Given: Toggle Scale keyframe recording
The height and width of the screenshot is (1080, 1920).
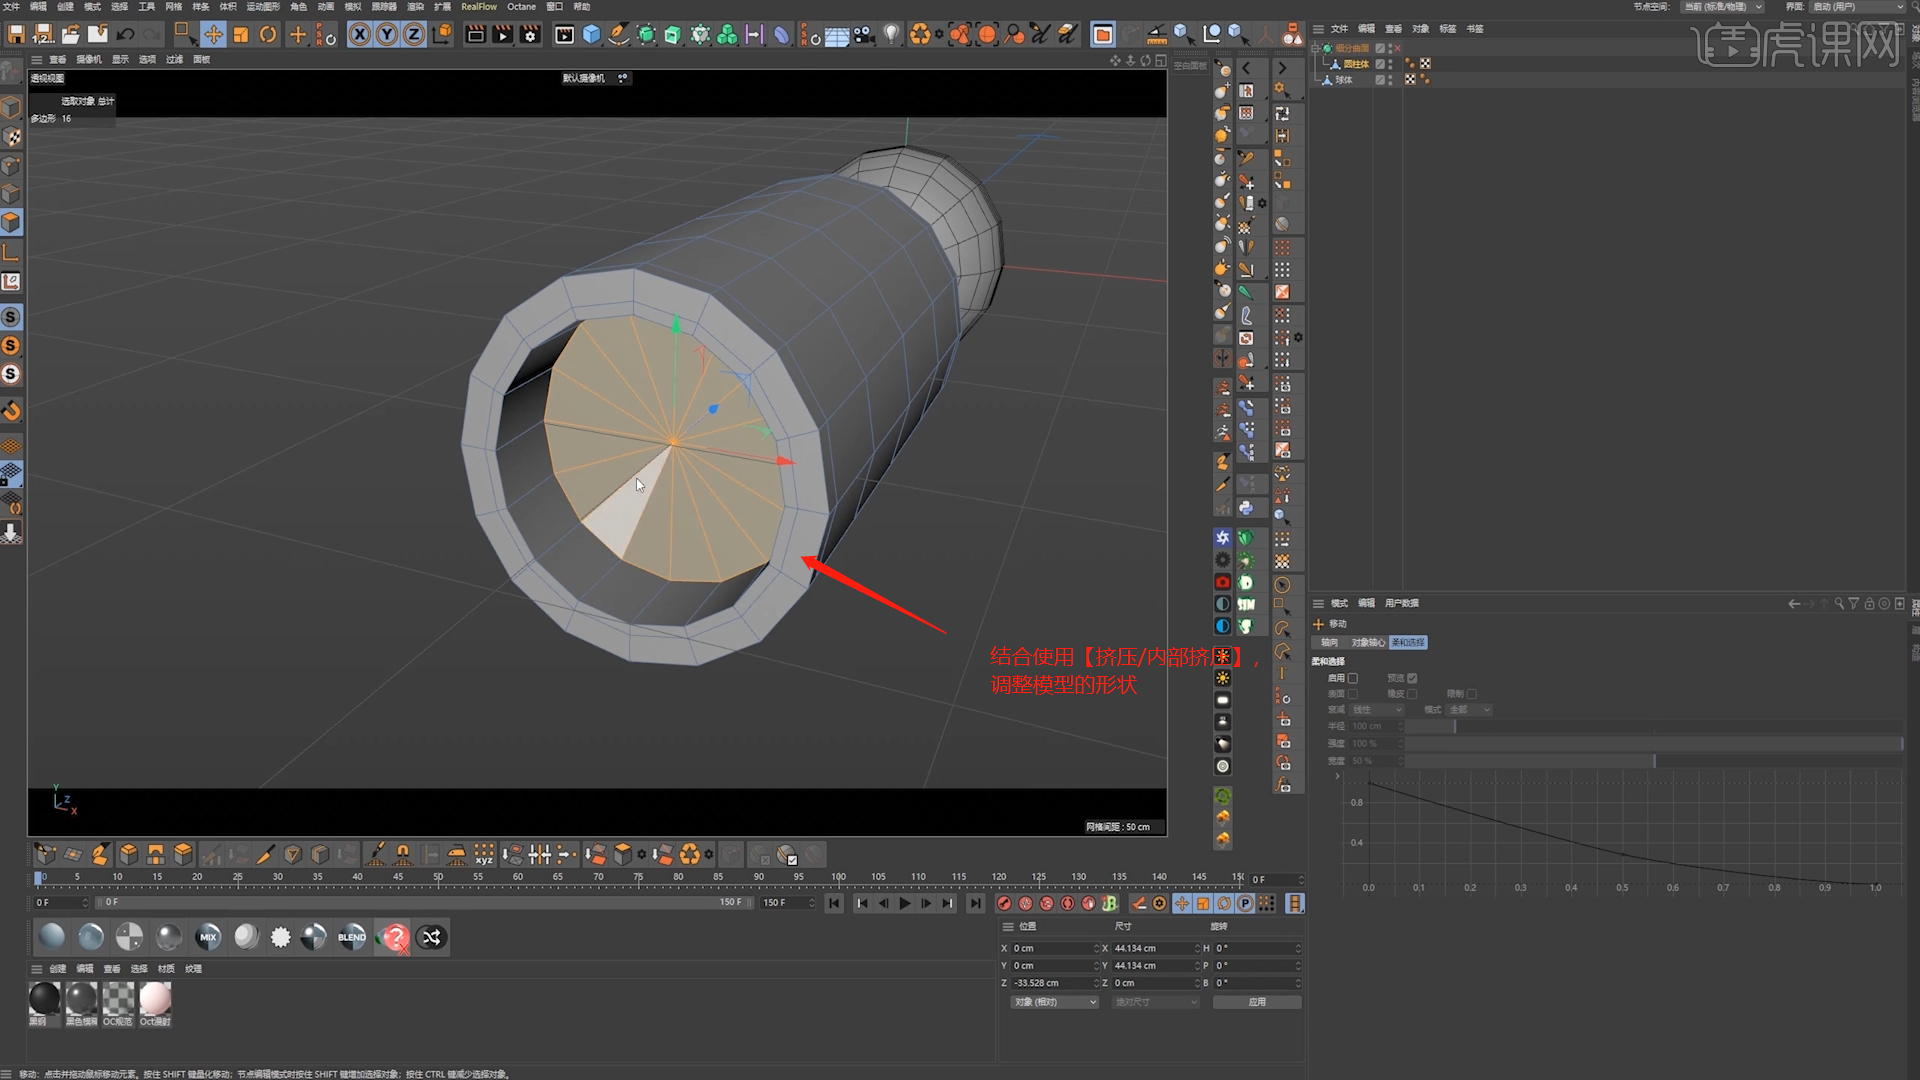Looking at the screenshot, I should (1203, 904).
